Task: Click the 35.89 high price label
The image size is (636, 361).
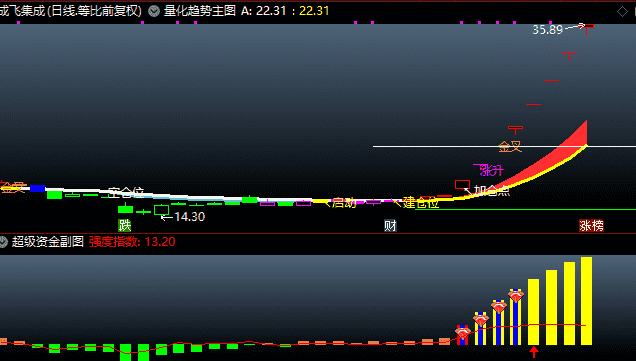Action: (x=548, y=30)
